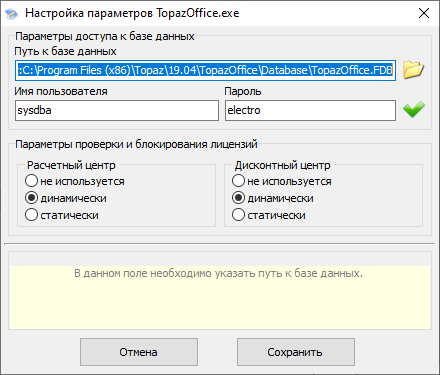Click the dialog title 'Настройка параметров TopazOffice.exe'
Screen dimensions: 440x375
[x=132, y=13]
